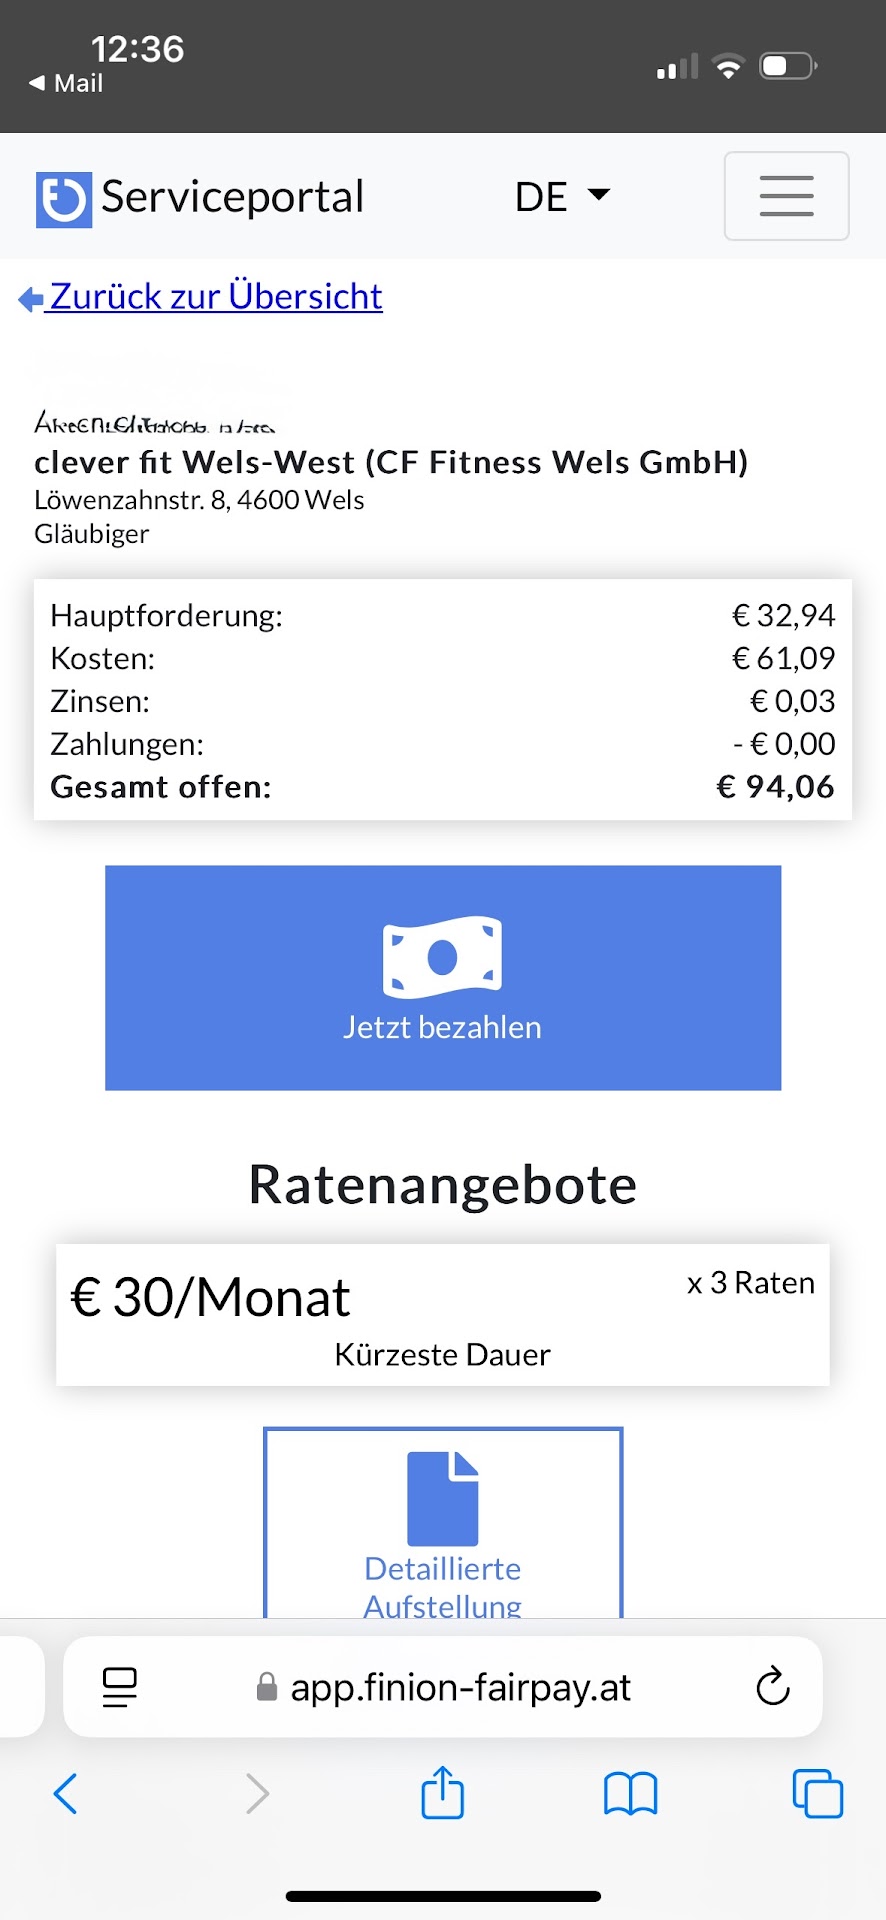Reload the page in Safari
Screen dimensions: 886x1920
772,1687
